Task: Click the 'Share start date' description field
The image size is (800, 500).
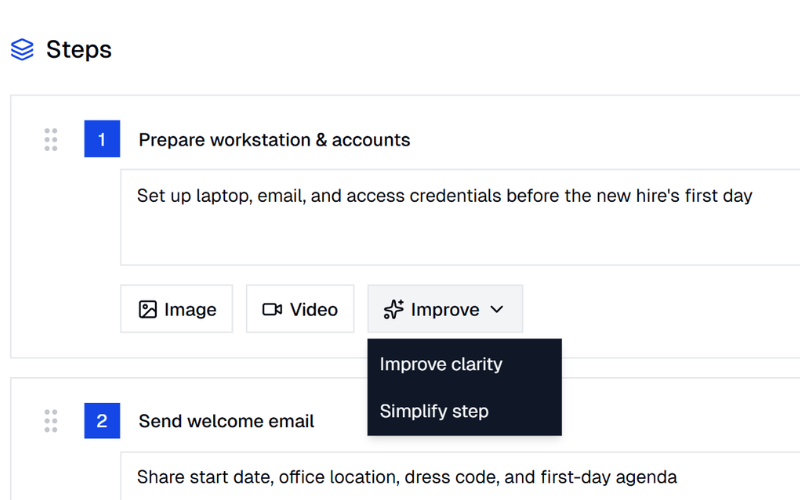Action: 407,476
